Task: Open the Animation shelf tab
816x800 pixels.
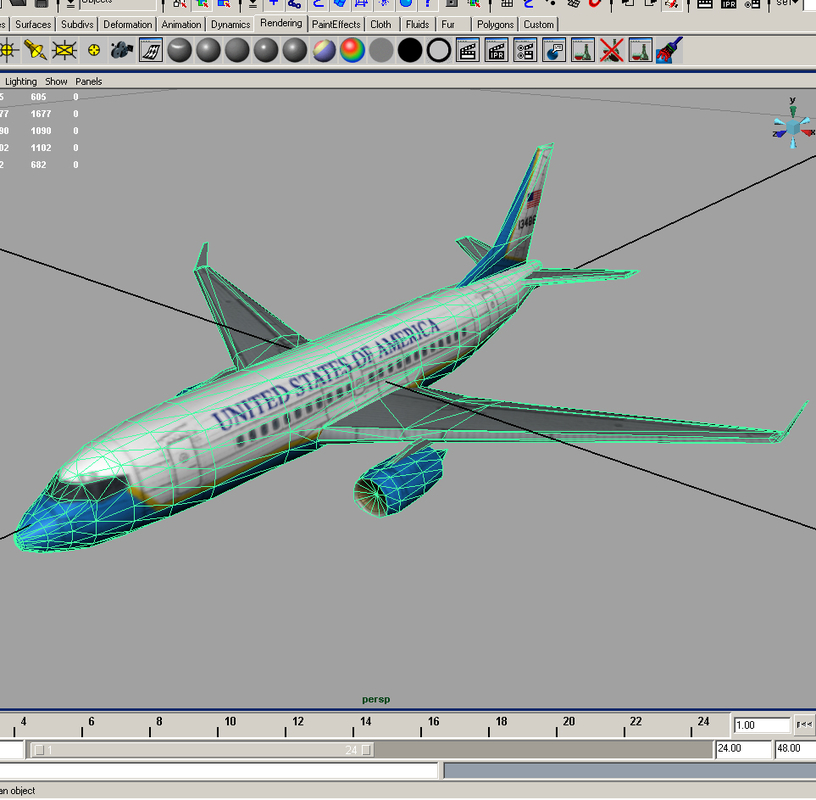Action: [181, 24]
